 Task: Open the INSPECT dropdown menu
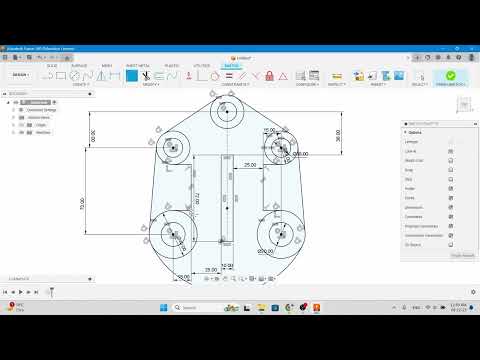click(337, 85)
